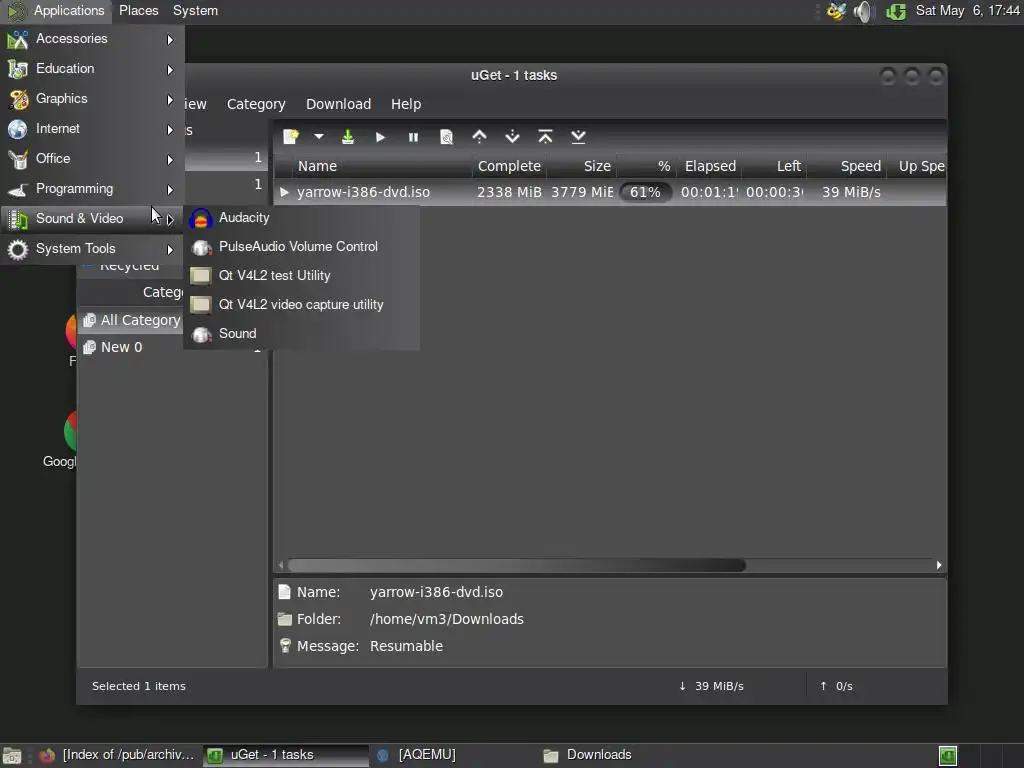Click the right scroll arrow of download list

938,565
